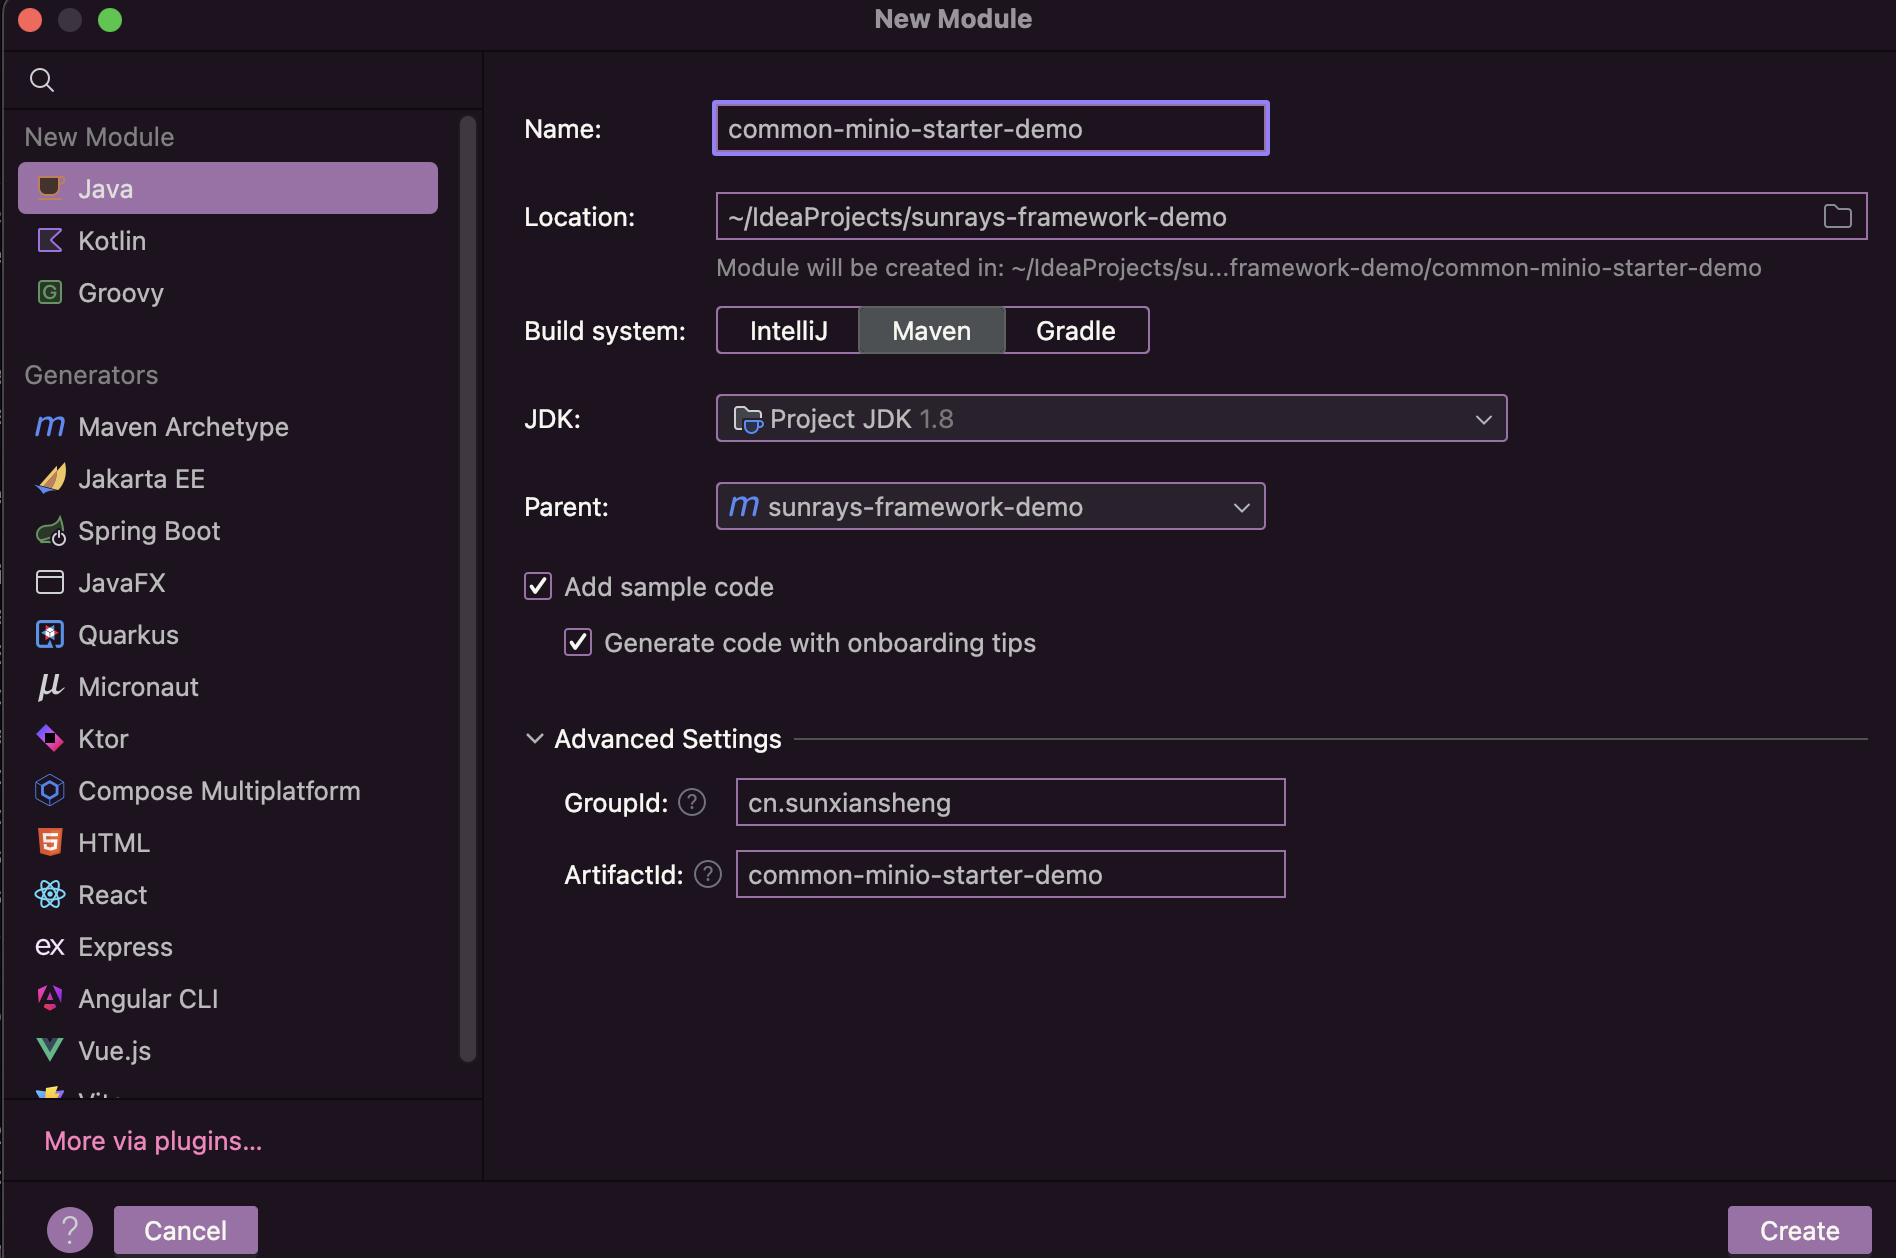Click the React atom icon
Image resolution: width=1896 pixels, height=1258 pixels.
pyautogui.click(x=50, y=894)
